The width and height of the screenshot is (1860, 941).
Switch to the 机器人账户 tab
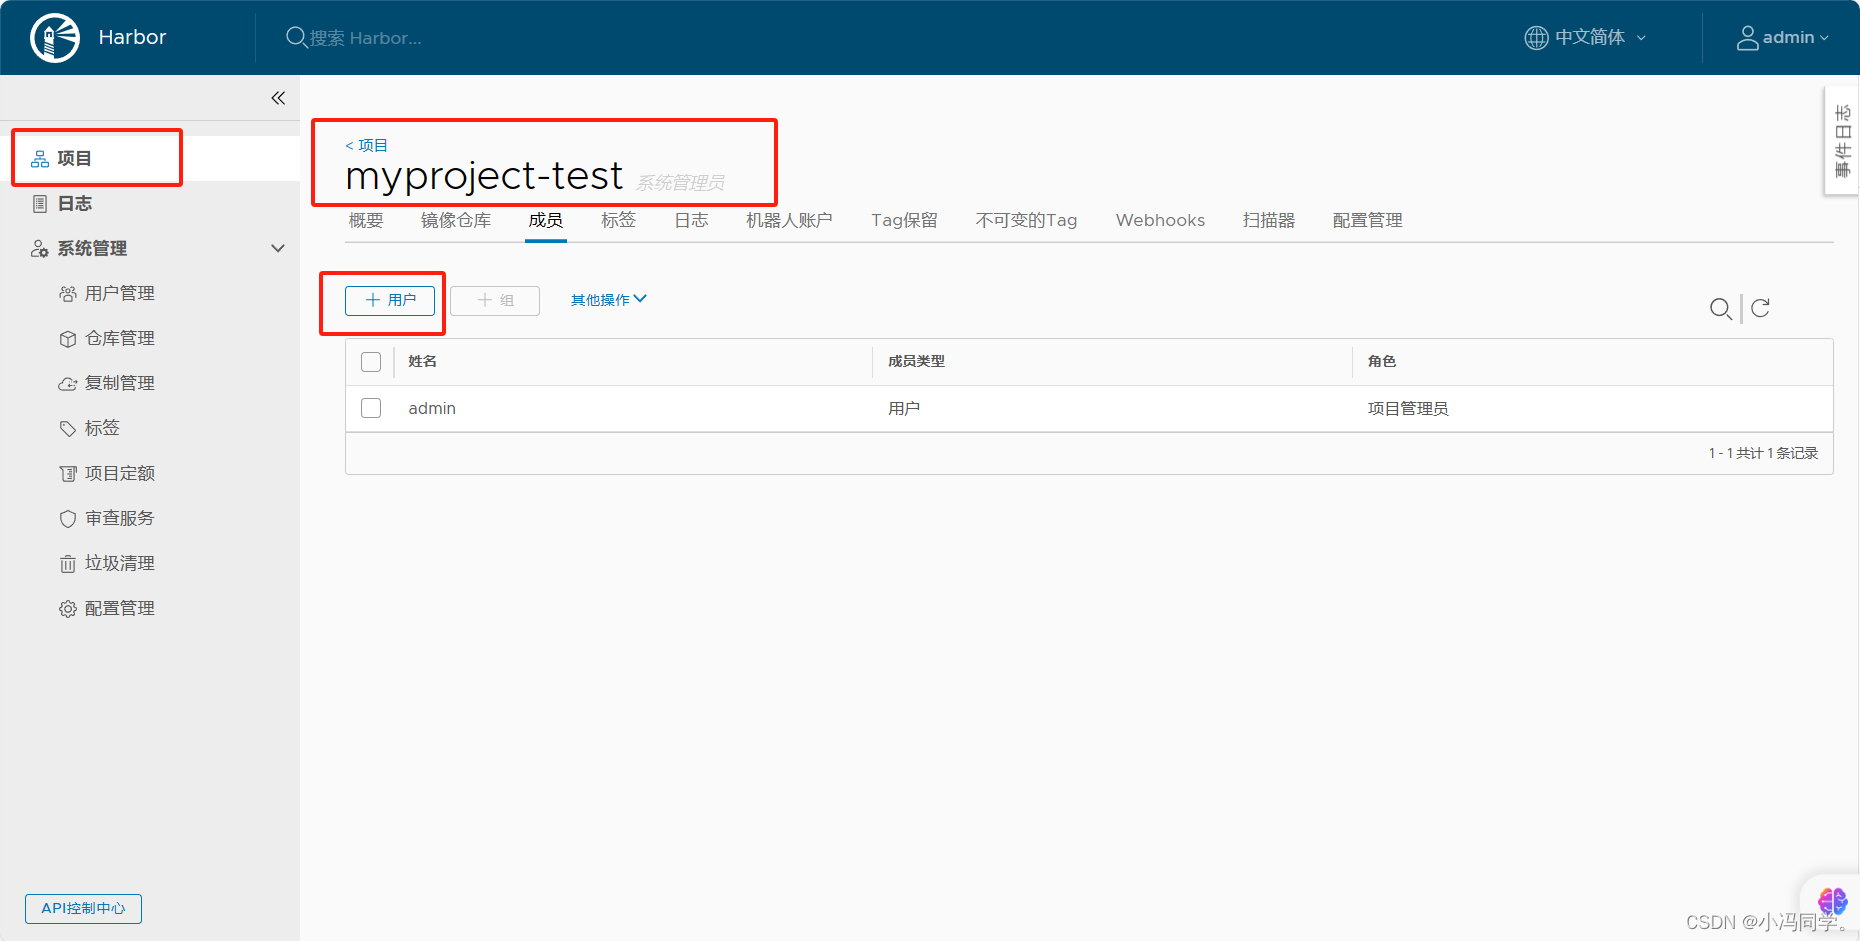(x=789, y=220)
